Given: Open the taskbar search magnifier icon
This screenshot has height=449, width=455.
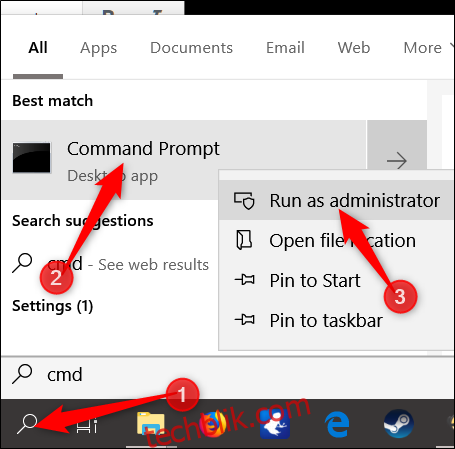Looking at the screenshot, I should tap(27, 423).
